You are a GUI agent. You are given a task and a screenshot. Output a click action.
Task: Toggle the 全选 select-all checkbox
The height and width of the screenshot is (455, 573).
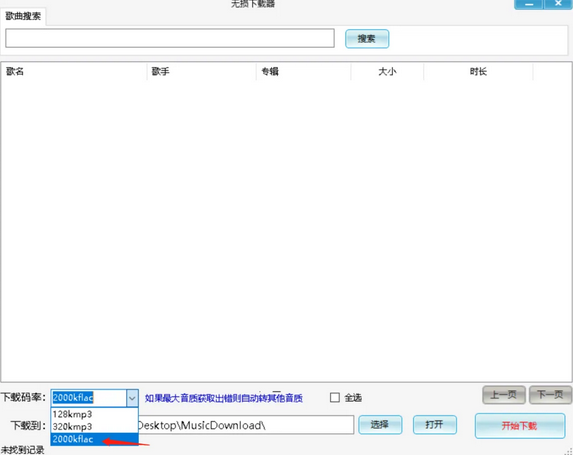[x=335, y=398]
